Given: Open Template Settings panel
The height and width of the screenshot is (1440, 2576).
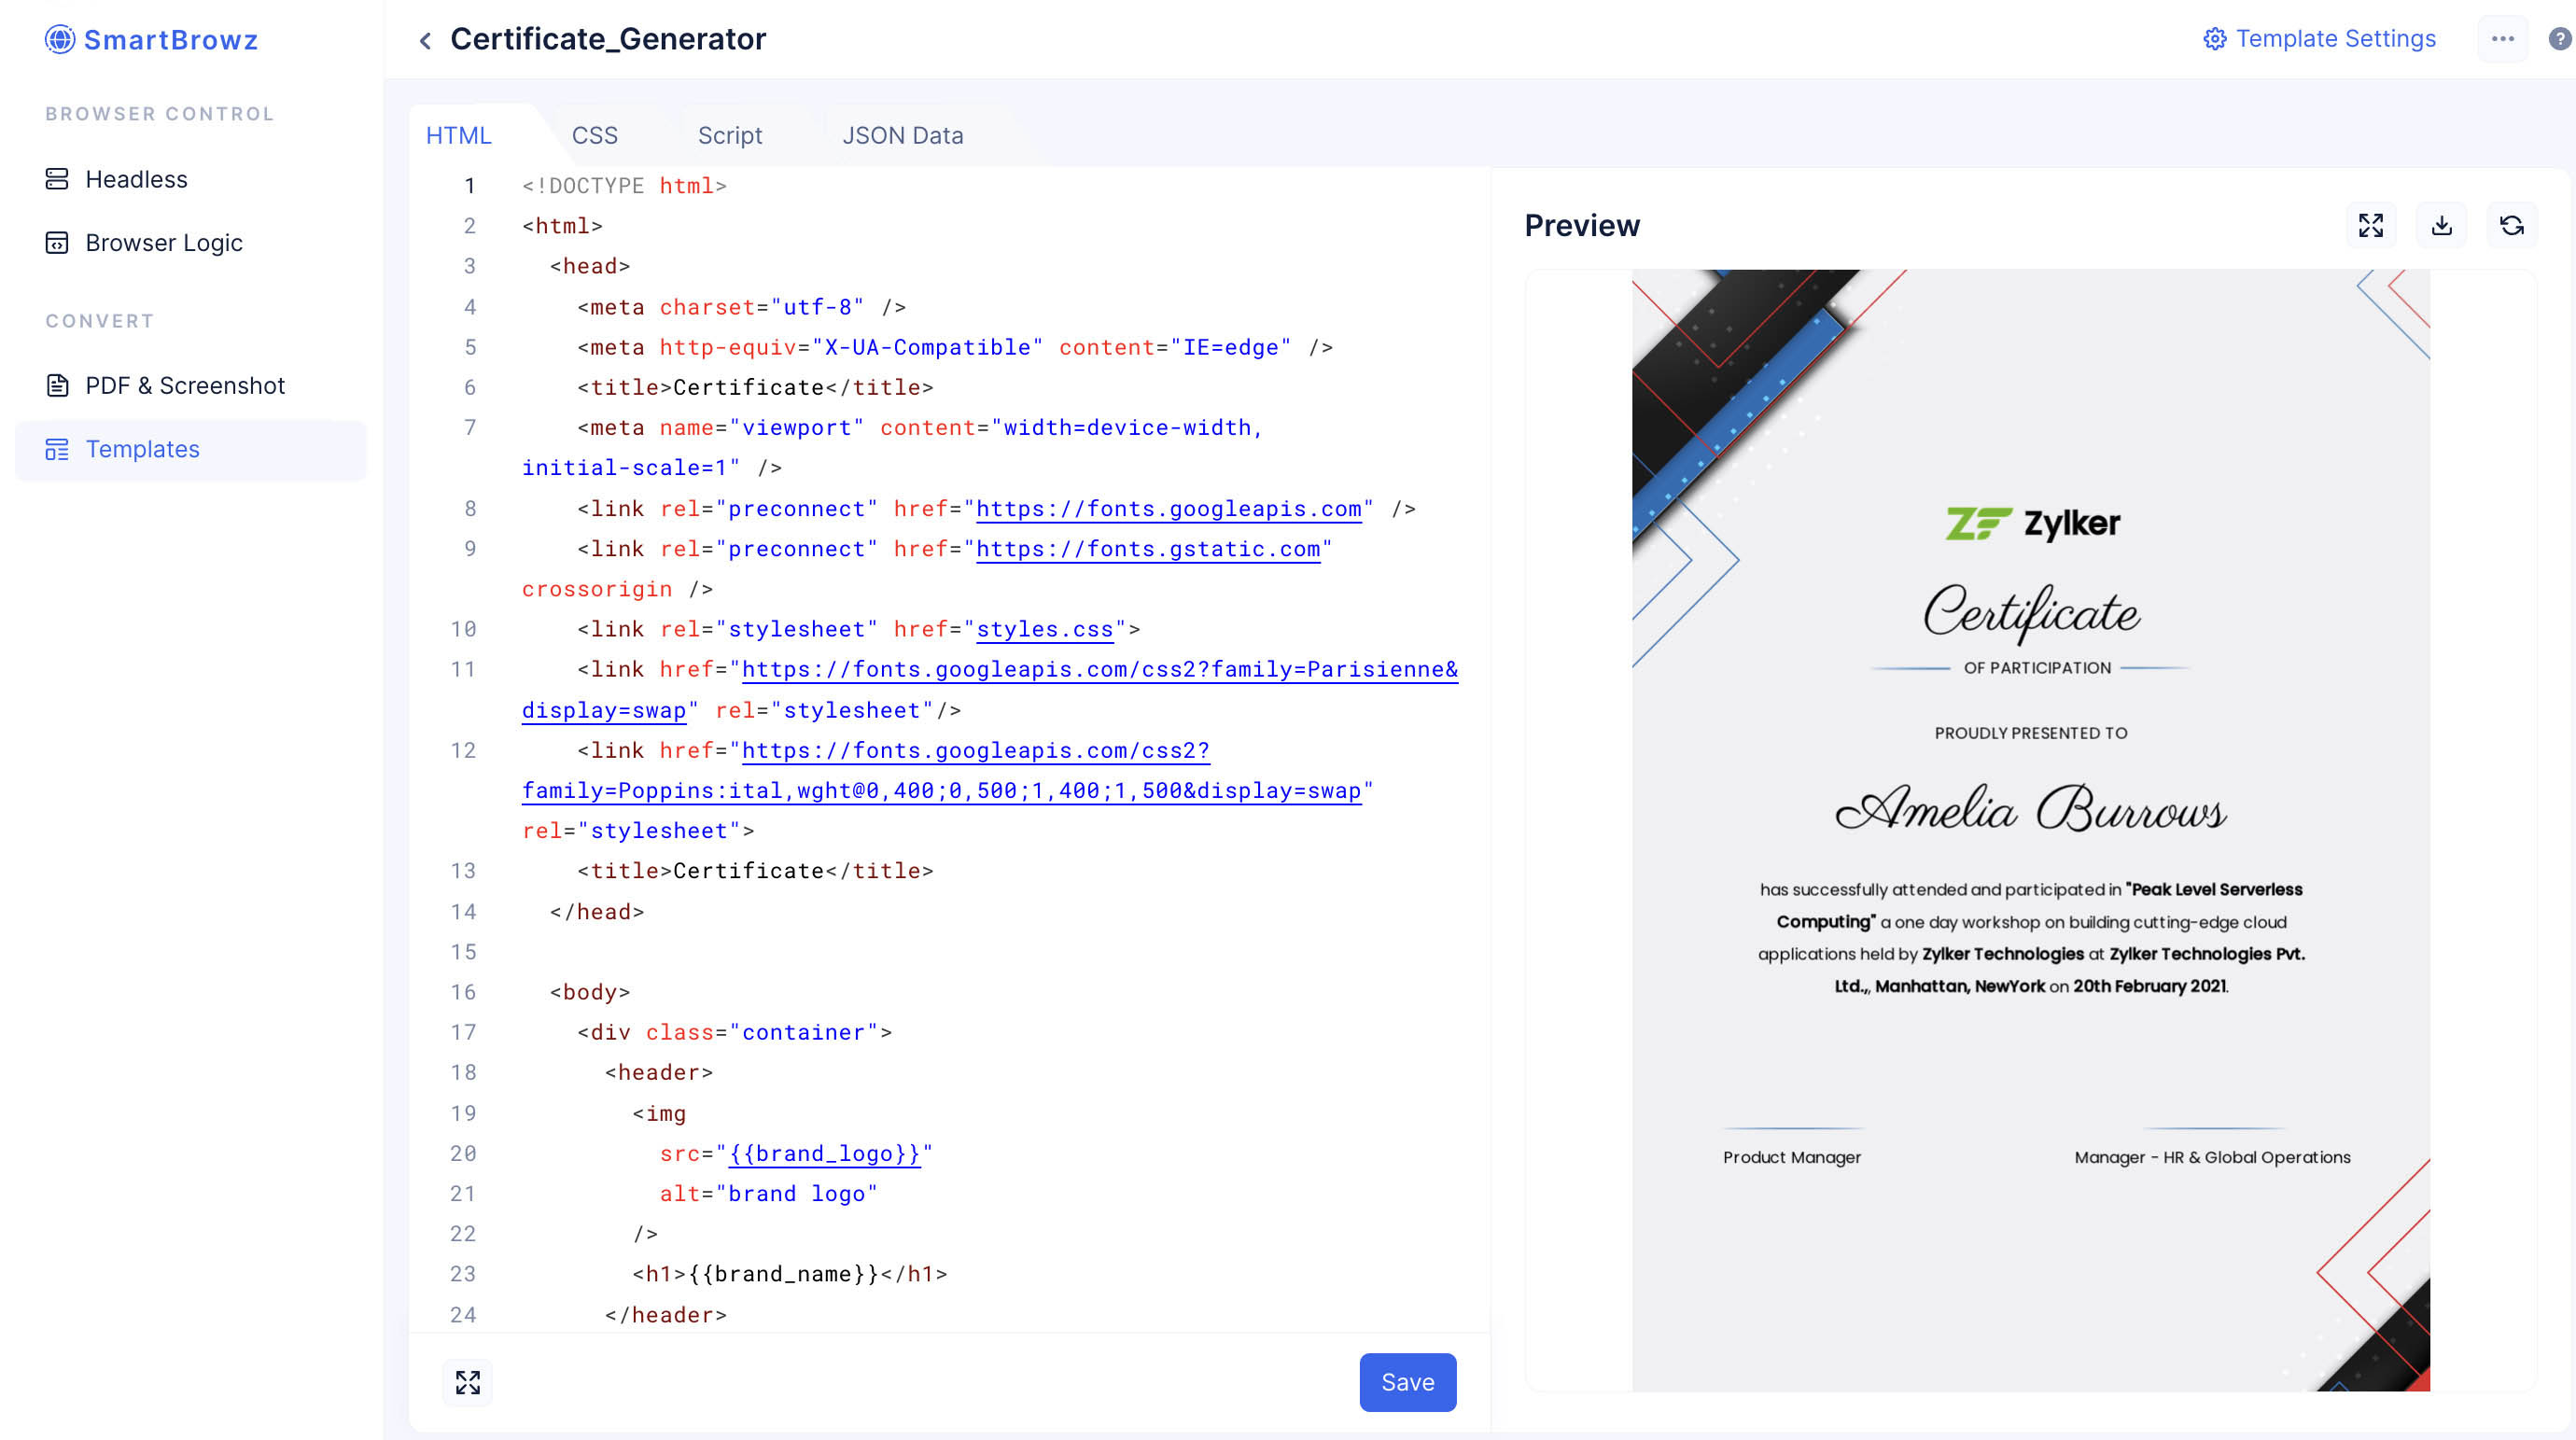Looking at the screenshot, I should [x=2317, y=39].
